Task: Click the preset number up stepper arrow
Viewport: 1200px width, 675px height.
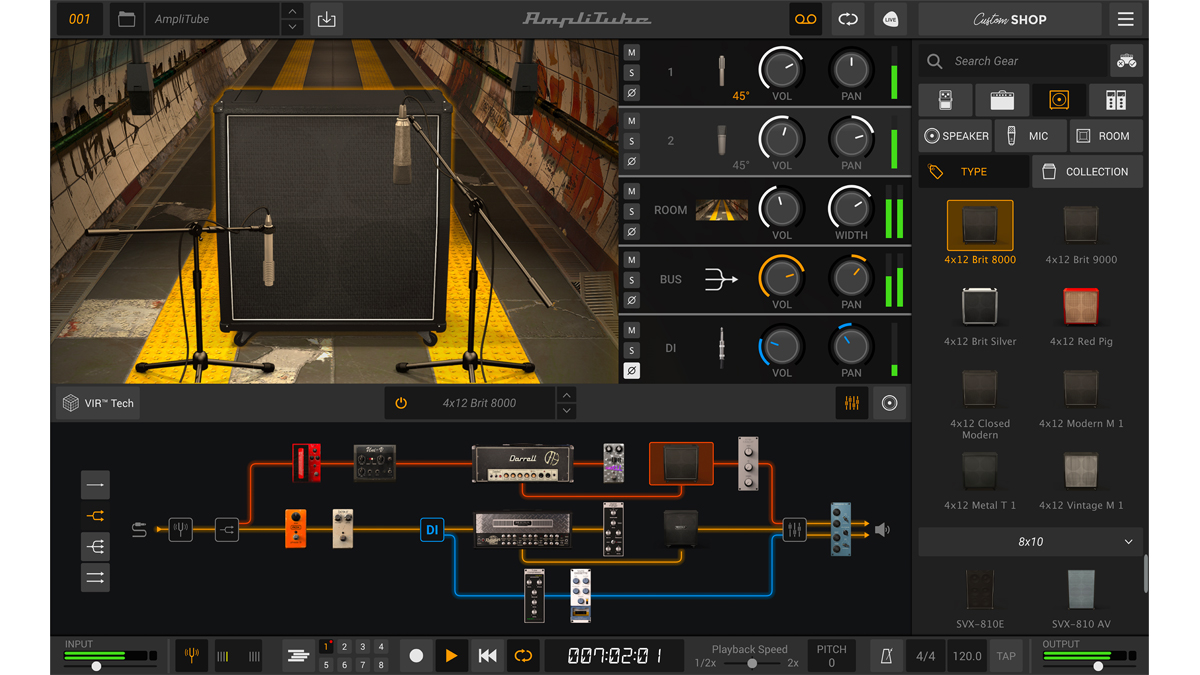Action: 290,12
